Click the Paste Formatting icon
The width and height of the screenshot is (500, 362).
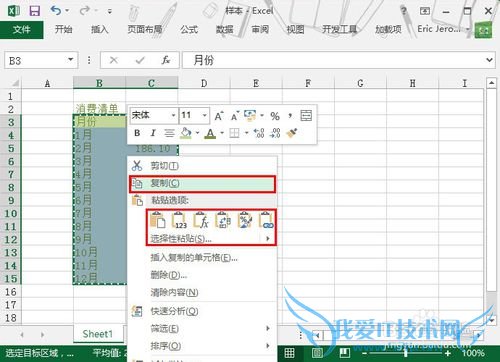click(x=245, y=220)
